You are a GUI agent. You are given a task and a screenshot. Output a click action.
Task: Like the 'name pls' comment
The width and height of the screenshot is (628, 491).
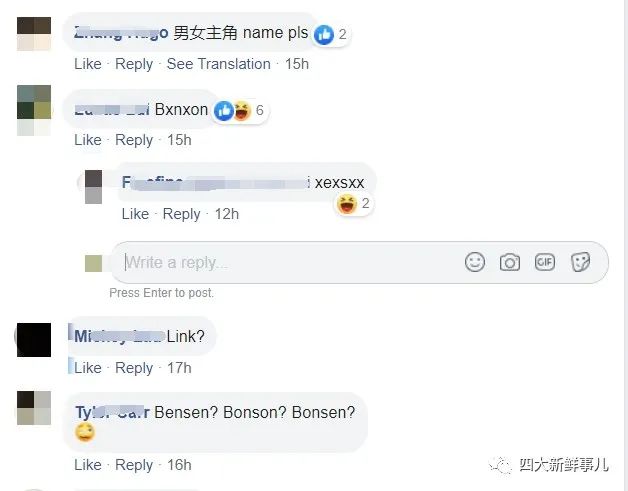click(x=88, y=64)
